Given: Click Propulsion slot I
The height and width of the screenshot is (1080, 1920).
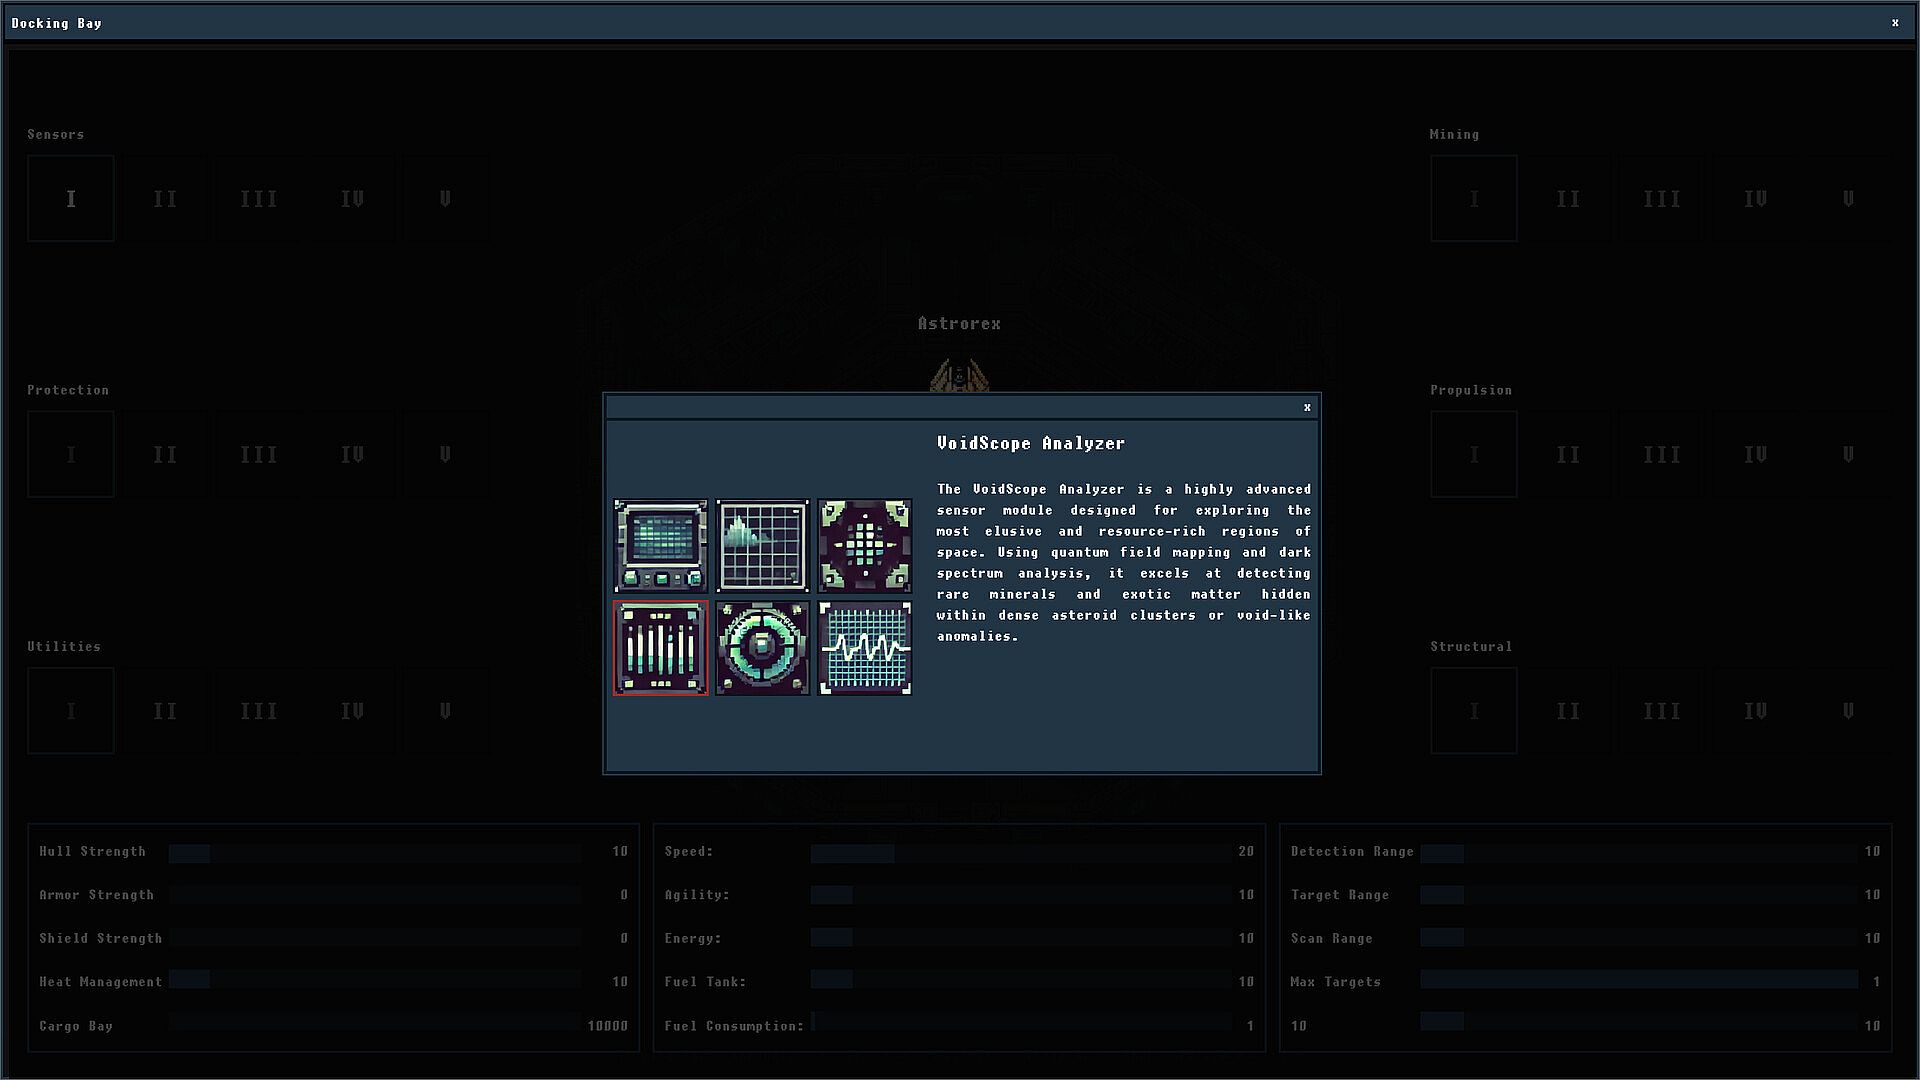Looking at the screenshot, I should (1473, 454).
